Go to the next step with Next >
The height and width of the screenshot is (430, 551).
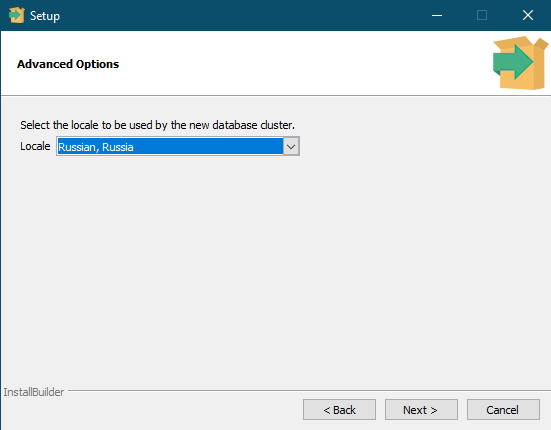point(421,410)
